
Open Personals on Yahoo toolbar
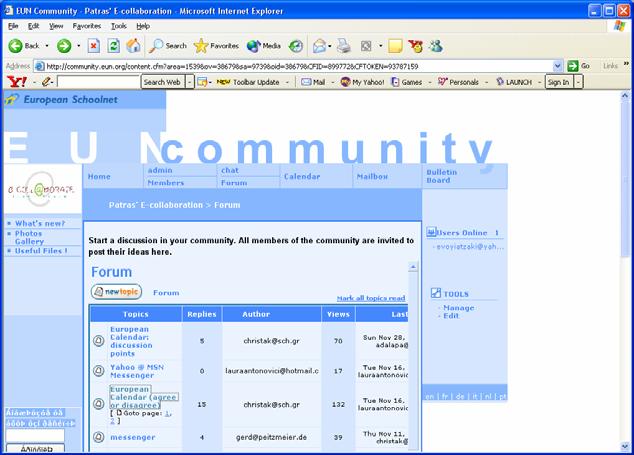point(458,82)
